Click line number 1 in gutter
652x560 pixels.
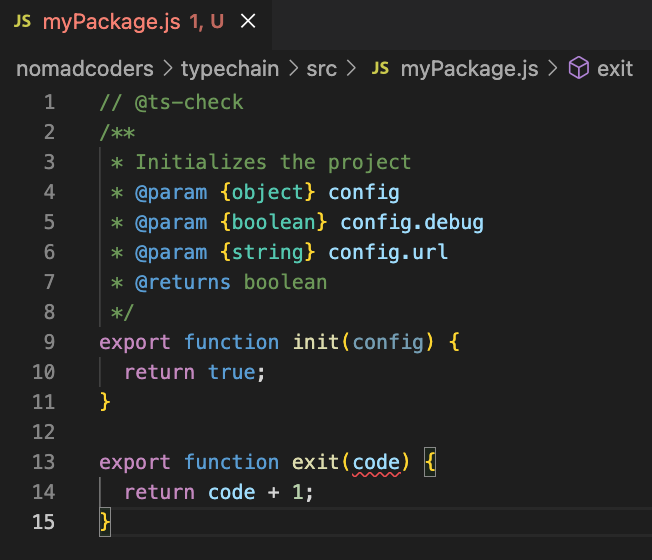pos(49,102)
